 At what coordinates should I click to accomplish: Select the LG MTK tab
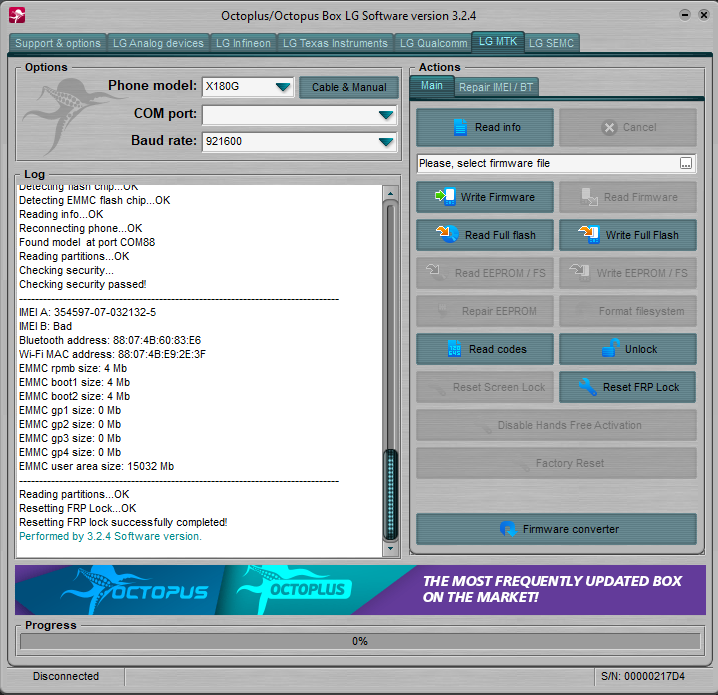498,42
